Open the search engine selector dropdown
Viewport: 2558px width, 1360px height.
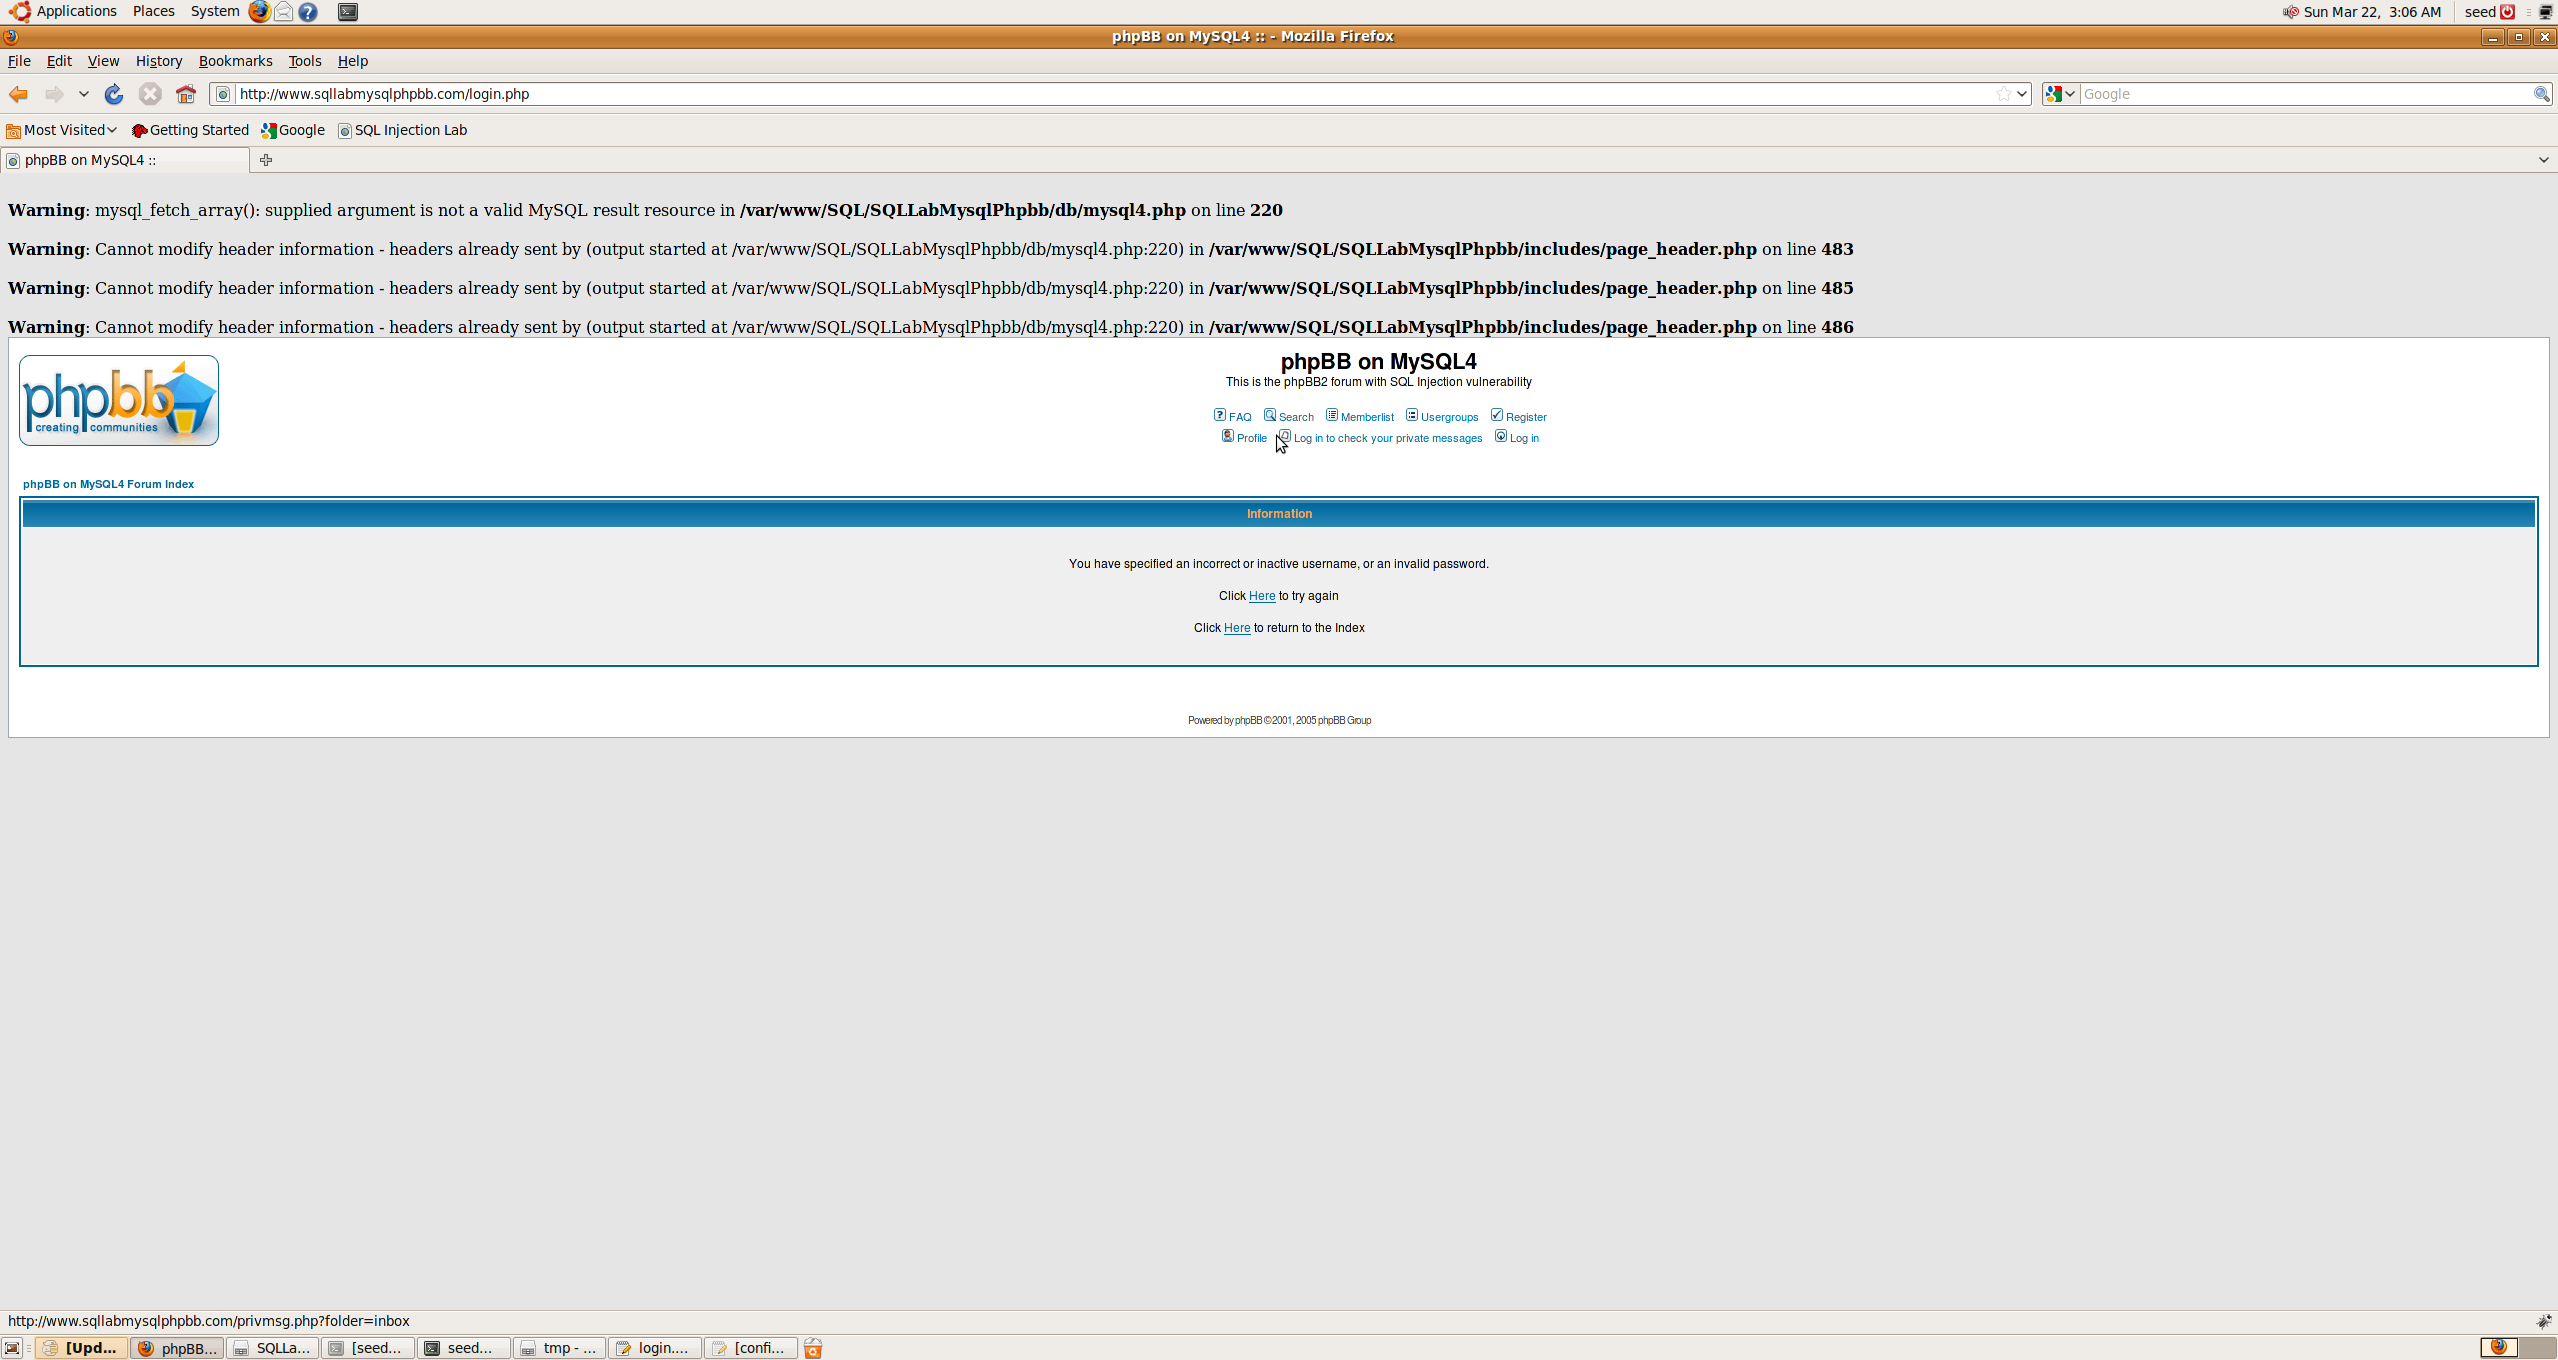(x=2060, y=94)
